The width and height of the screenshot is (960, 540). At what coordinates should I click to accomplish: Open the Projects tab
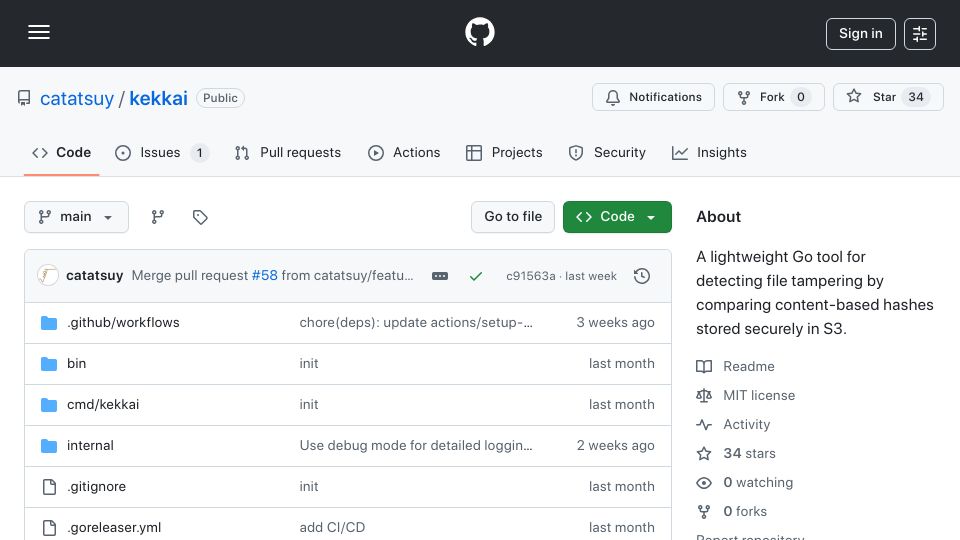click(504, 152)
